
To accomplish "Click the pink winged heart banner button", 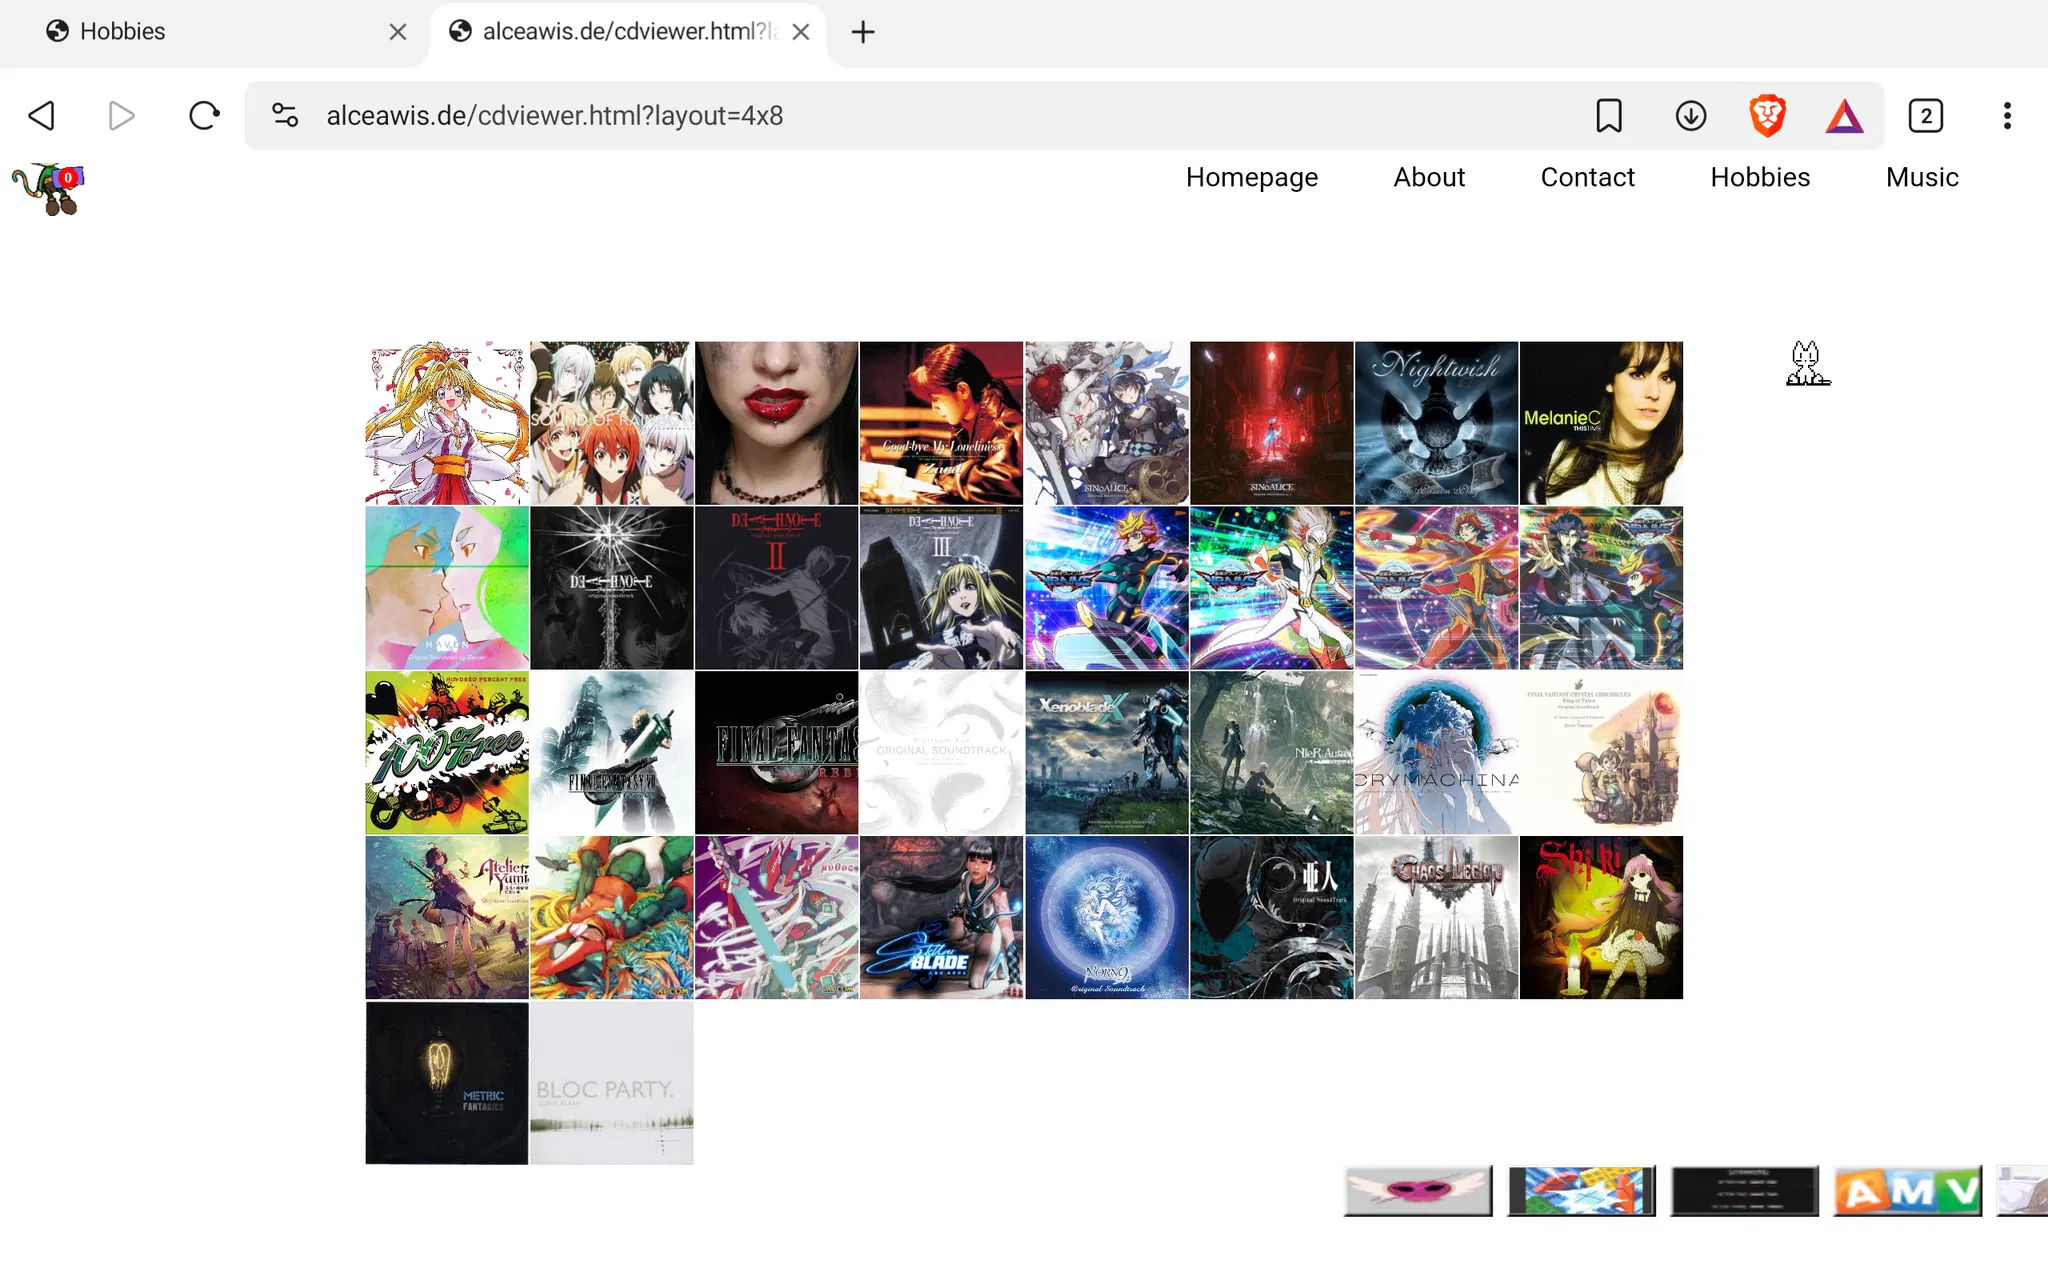I will pyautogui.click(x=1418, y=1191).
